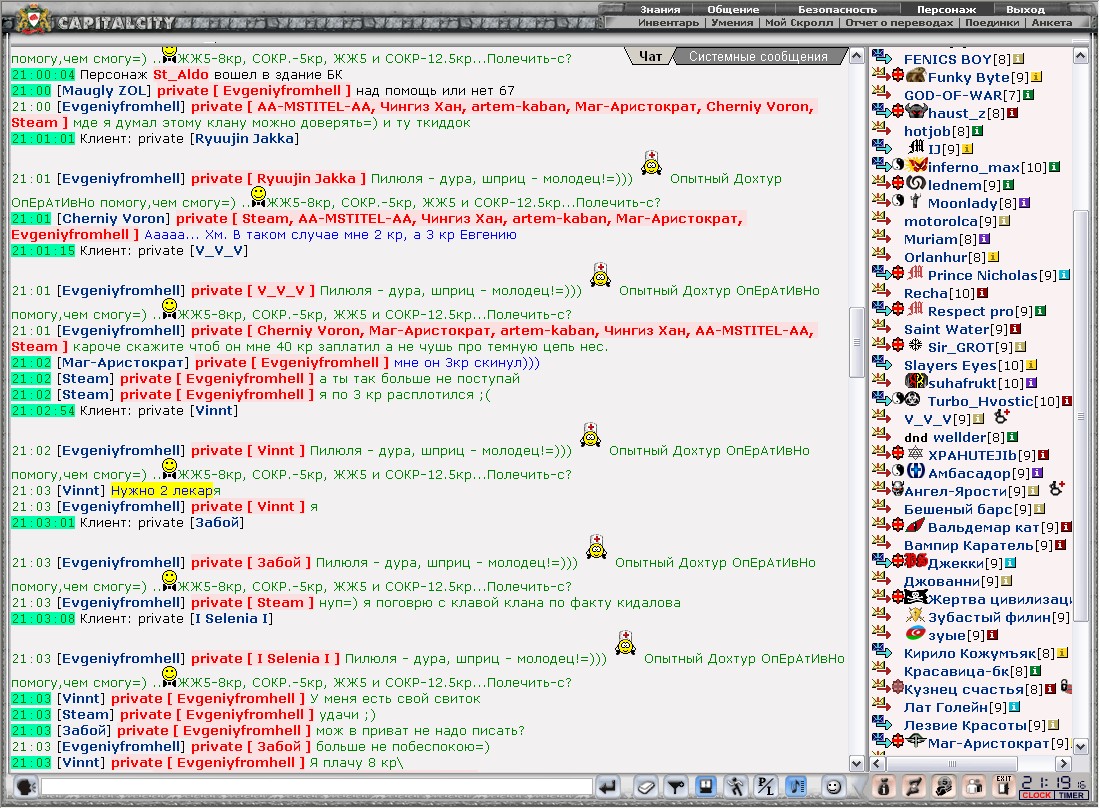Click the skull face icon in bottom toolbar
Screen dimensions: 1100x809
point(944,787)
